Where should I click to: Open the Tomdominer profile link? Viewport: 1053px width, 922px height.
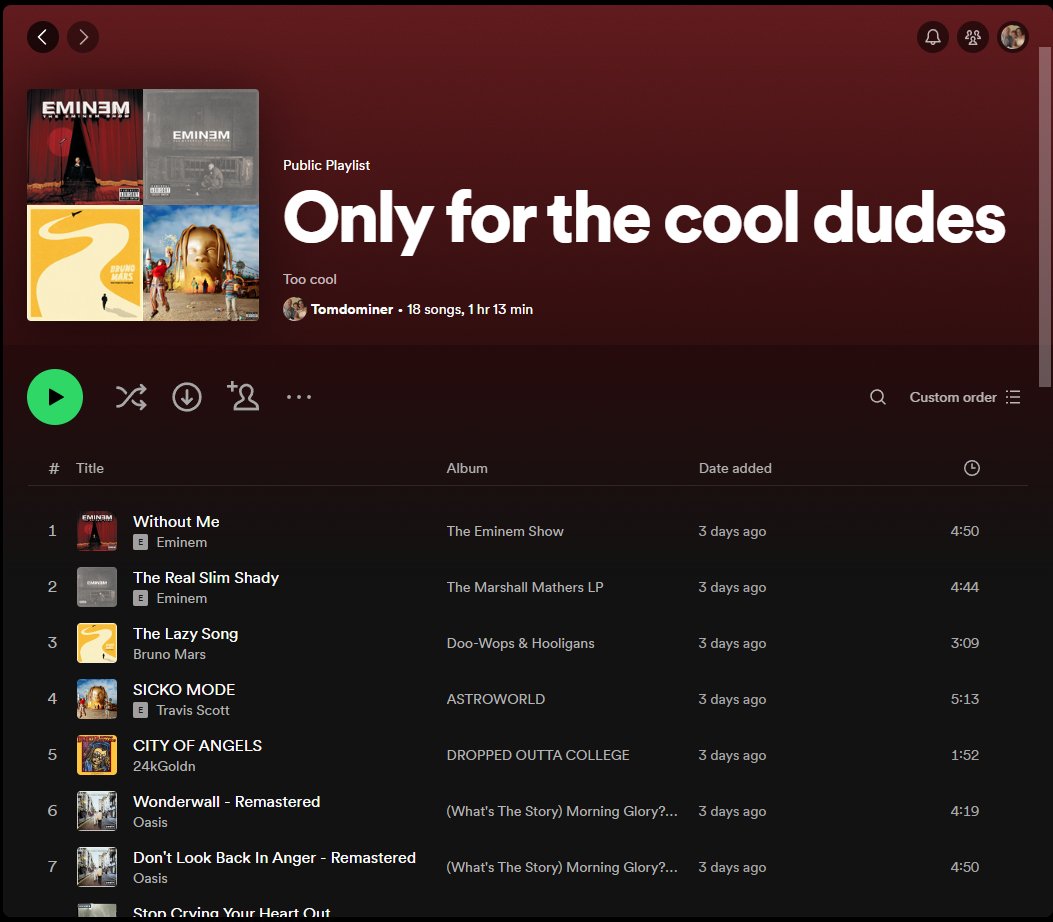point(351,310)
